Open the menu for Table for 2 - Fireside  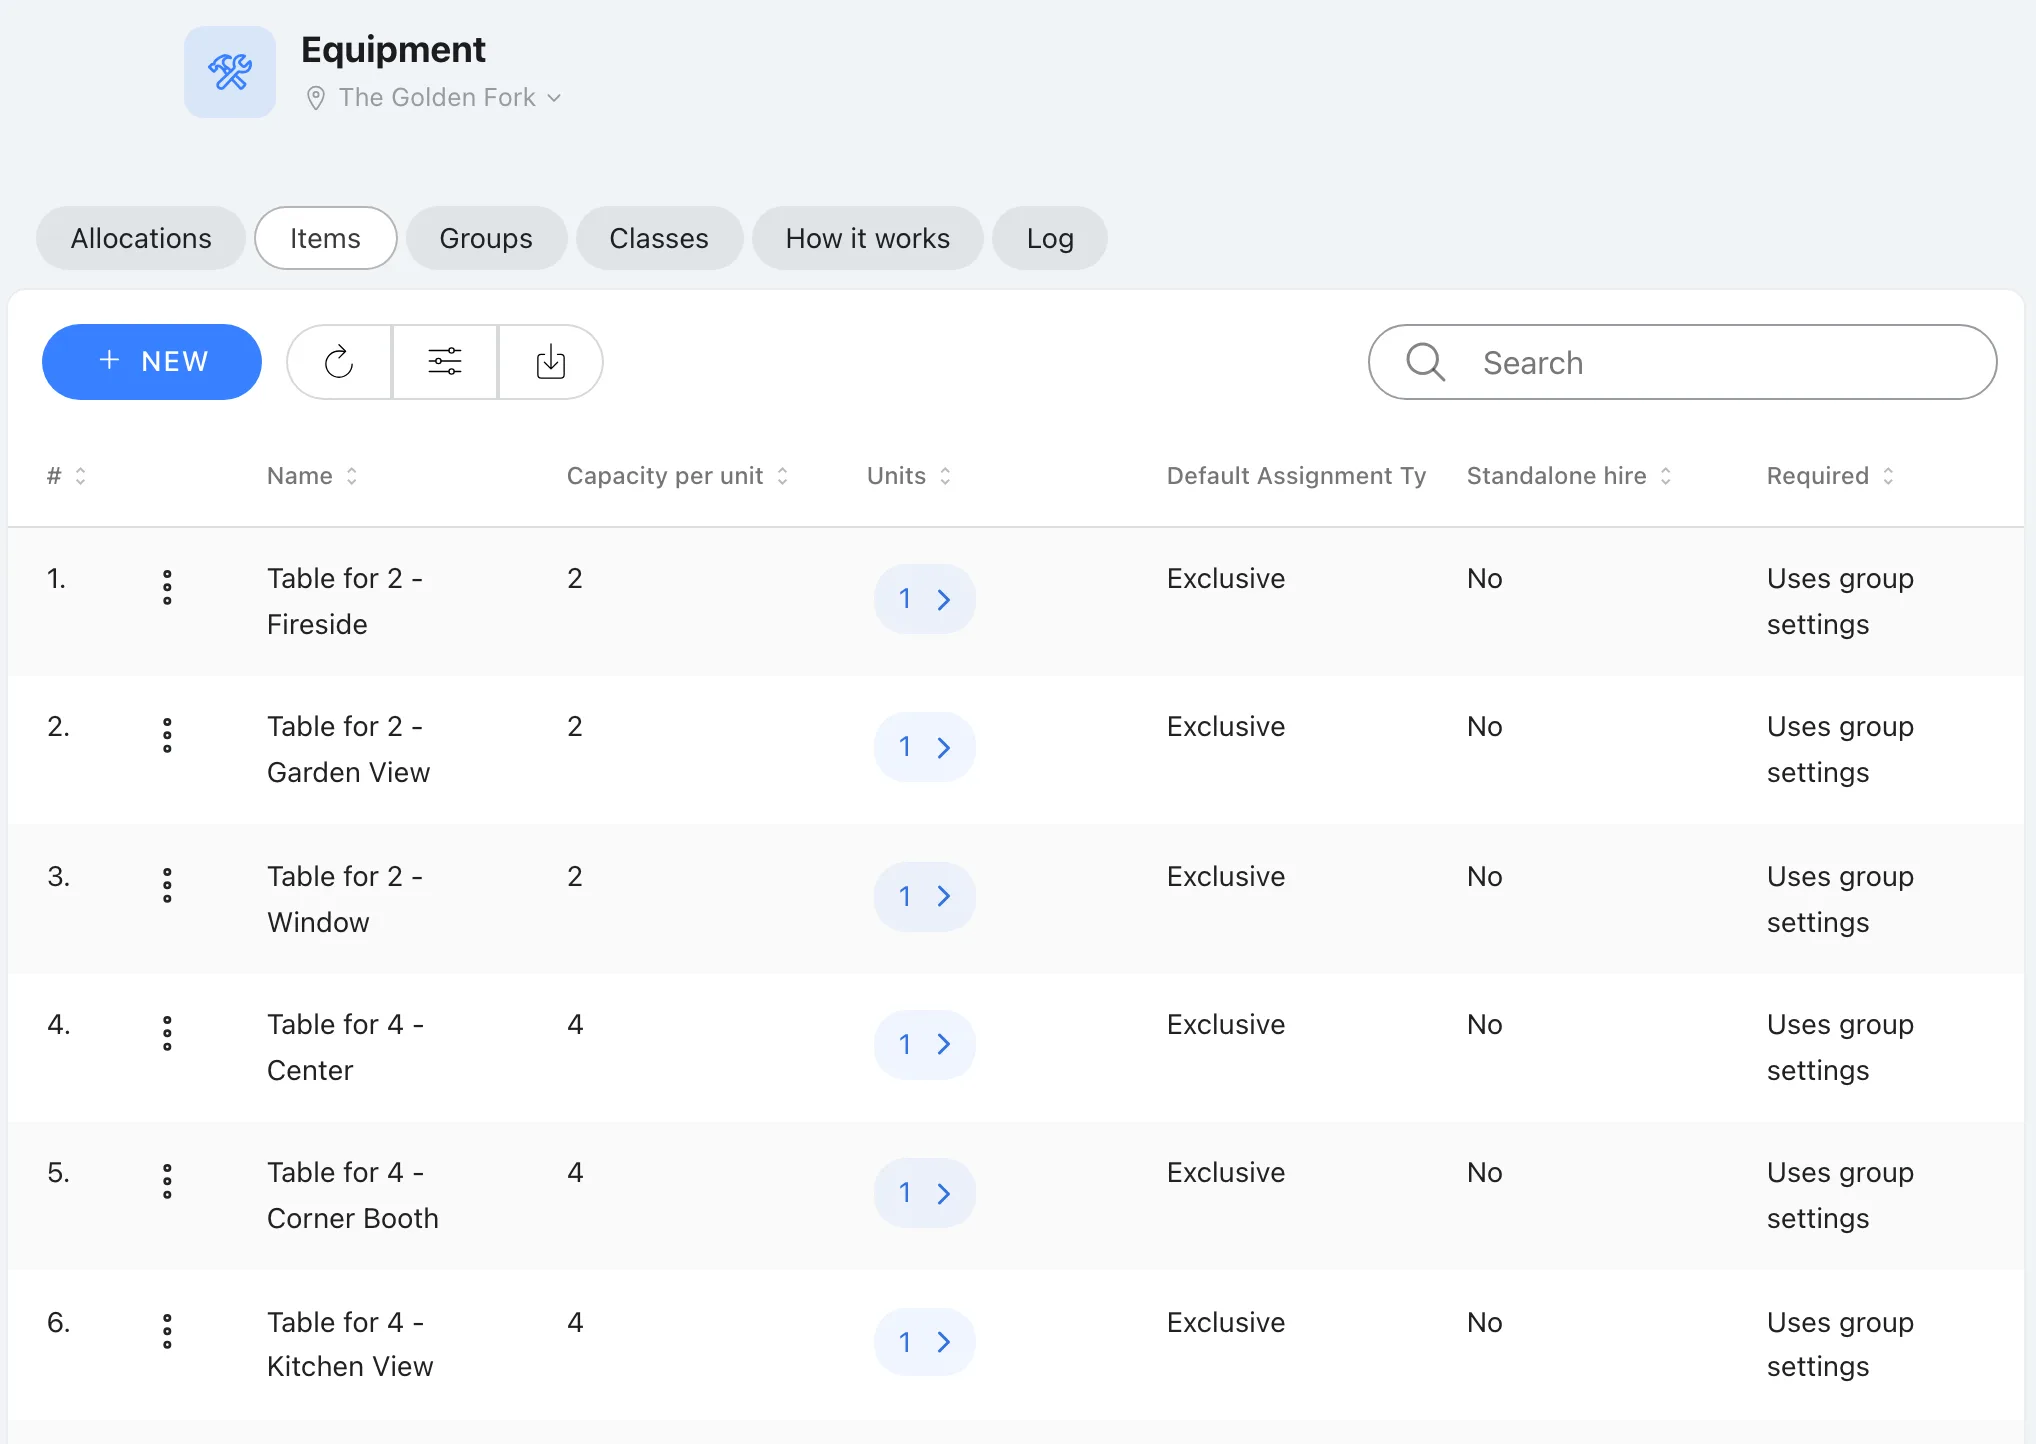pos(167,587)
